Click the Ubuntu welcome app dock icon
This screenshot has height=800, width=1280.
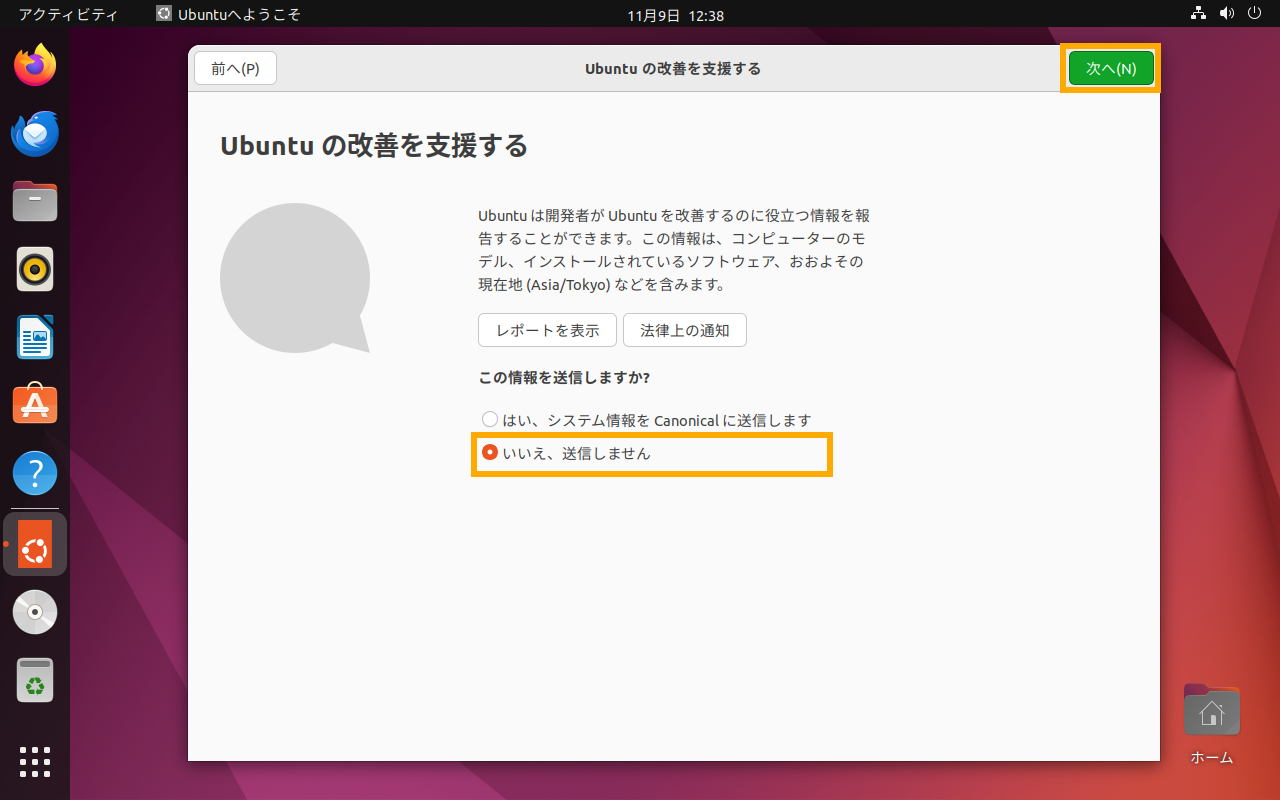[35, 544]
